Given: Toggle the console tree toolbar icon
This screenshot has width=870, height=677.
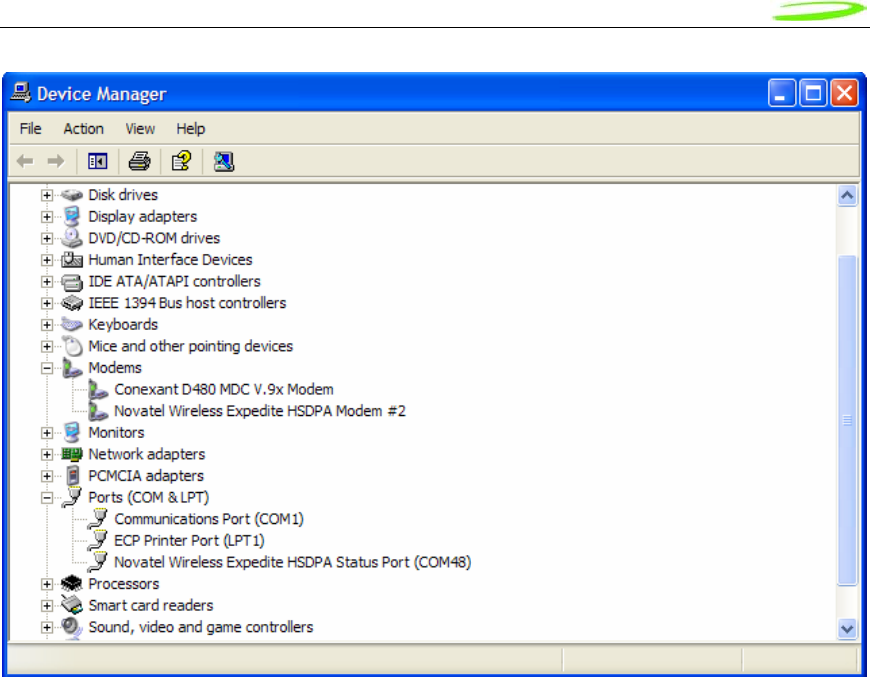Looking at the screenshot, I should coord(97,161).
